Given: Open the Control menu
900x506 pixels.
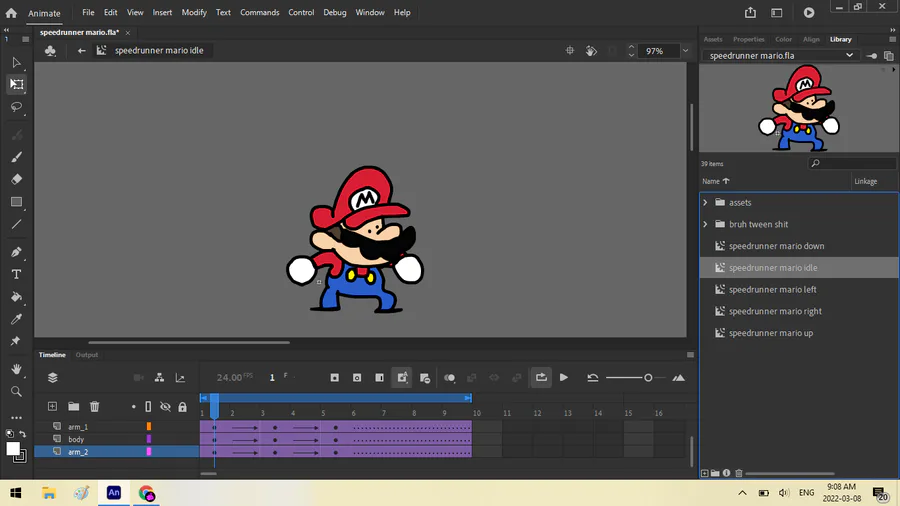Looking at the screenshot, I should coord(301,12).
